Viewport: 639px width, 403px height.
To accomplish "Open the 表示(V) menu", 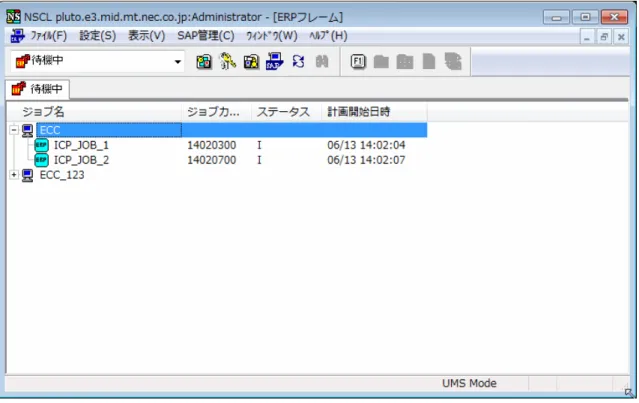I will click(146, 36).
